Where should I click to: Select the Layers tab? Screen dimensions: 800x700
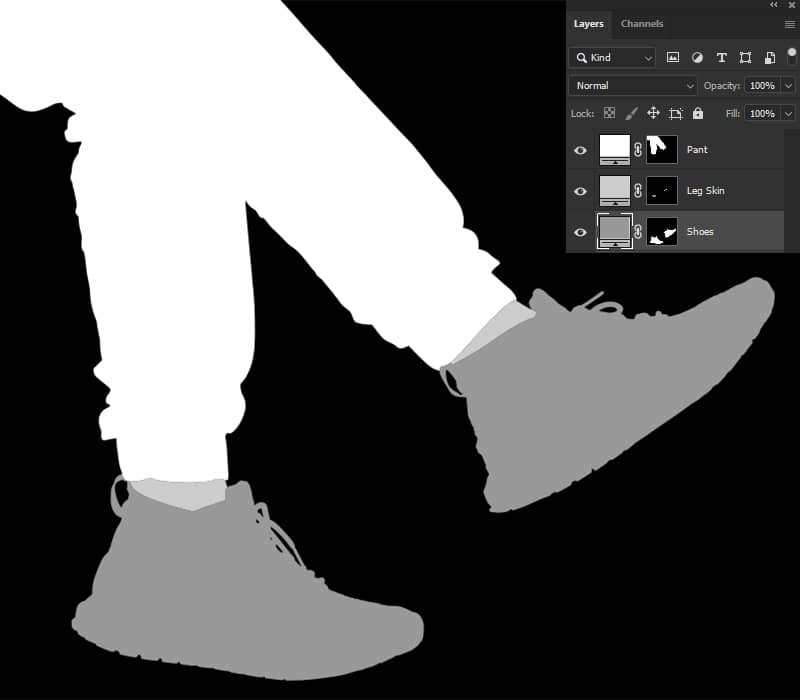[x=588, y=24]
